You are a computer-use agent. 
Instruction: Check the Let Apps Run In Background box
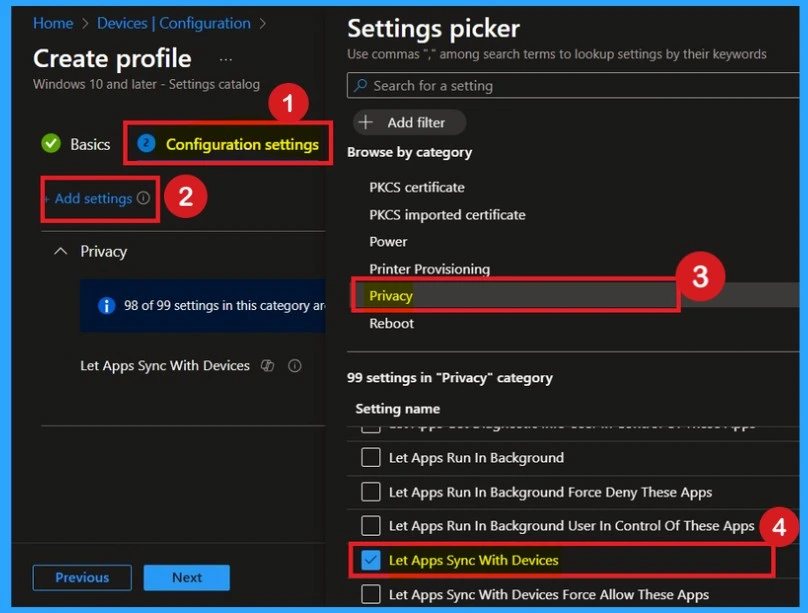coord(371,458)
